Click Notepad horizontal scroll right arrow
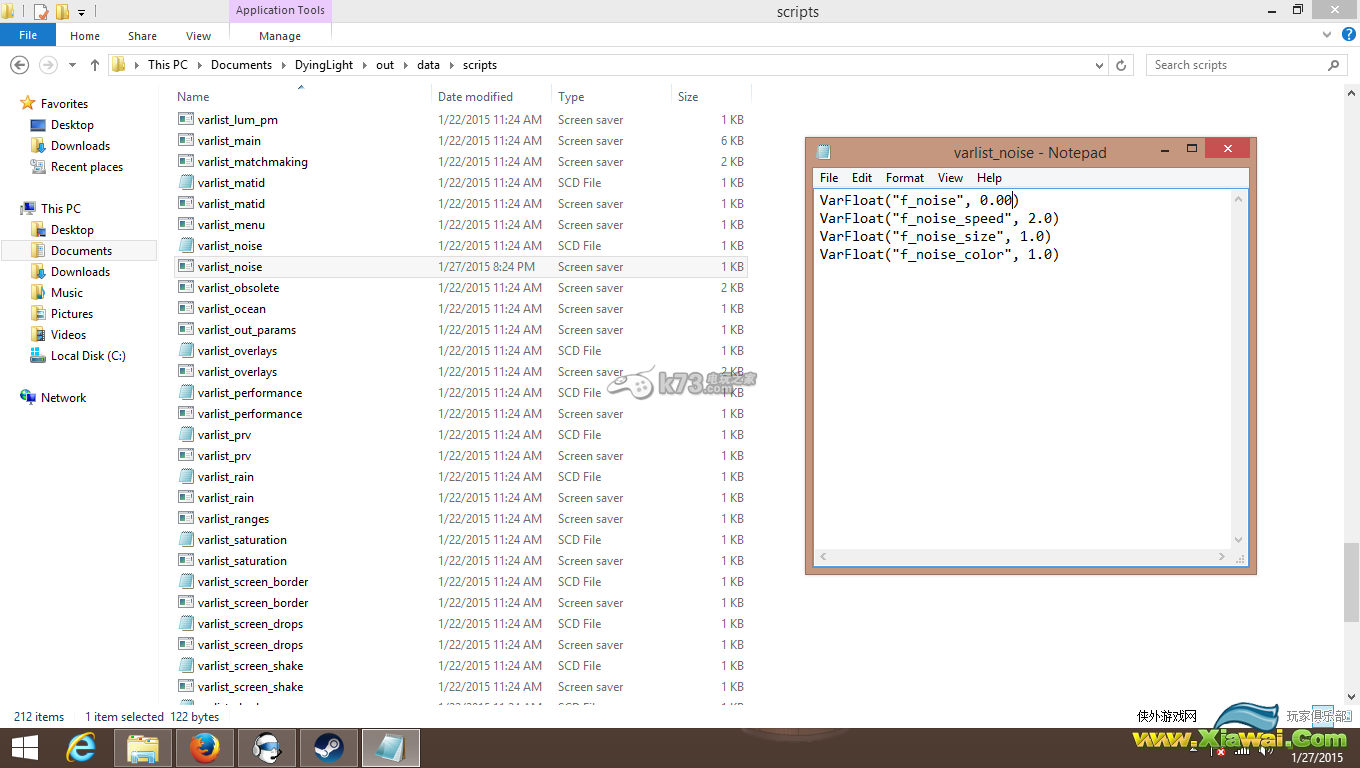 pos(1222,557)
